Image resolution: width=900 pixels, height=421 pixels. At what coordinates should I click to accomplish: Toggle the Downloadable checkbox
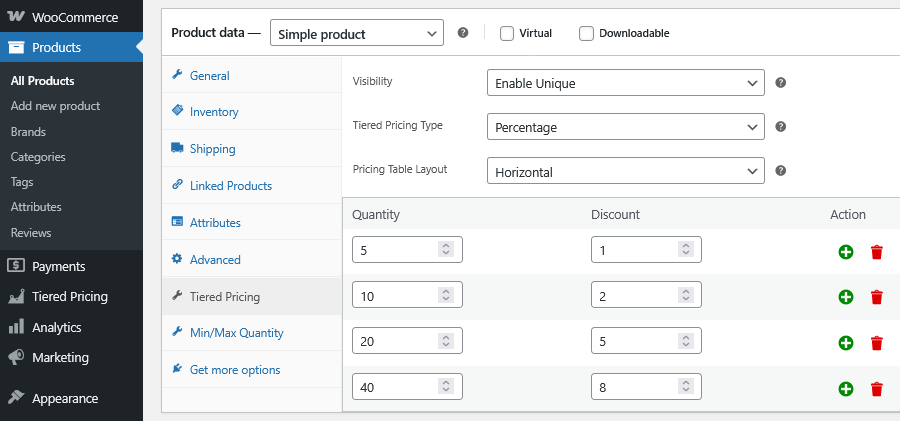[586, 33]
